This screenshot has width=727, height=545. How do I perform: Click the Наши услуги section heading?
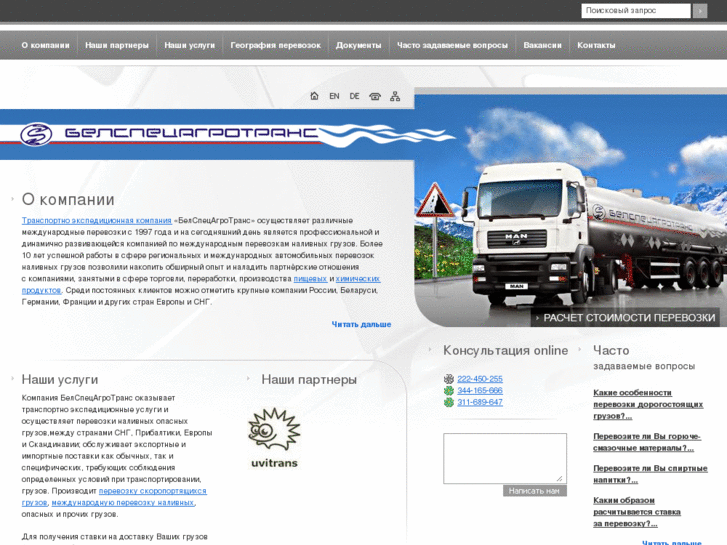[60, 379]
